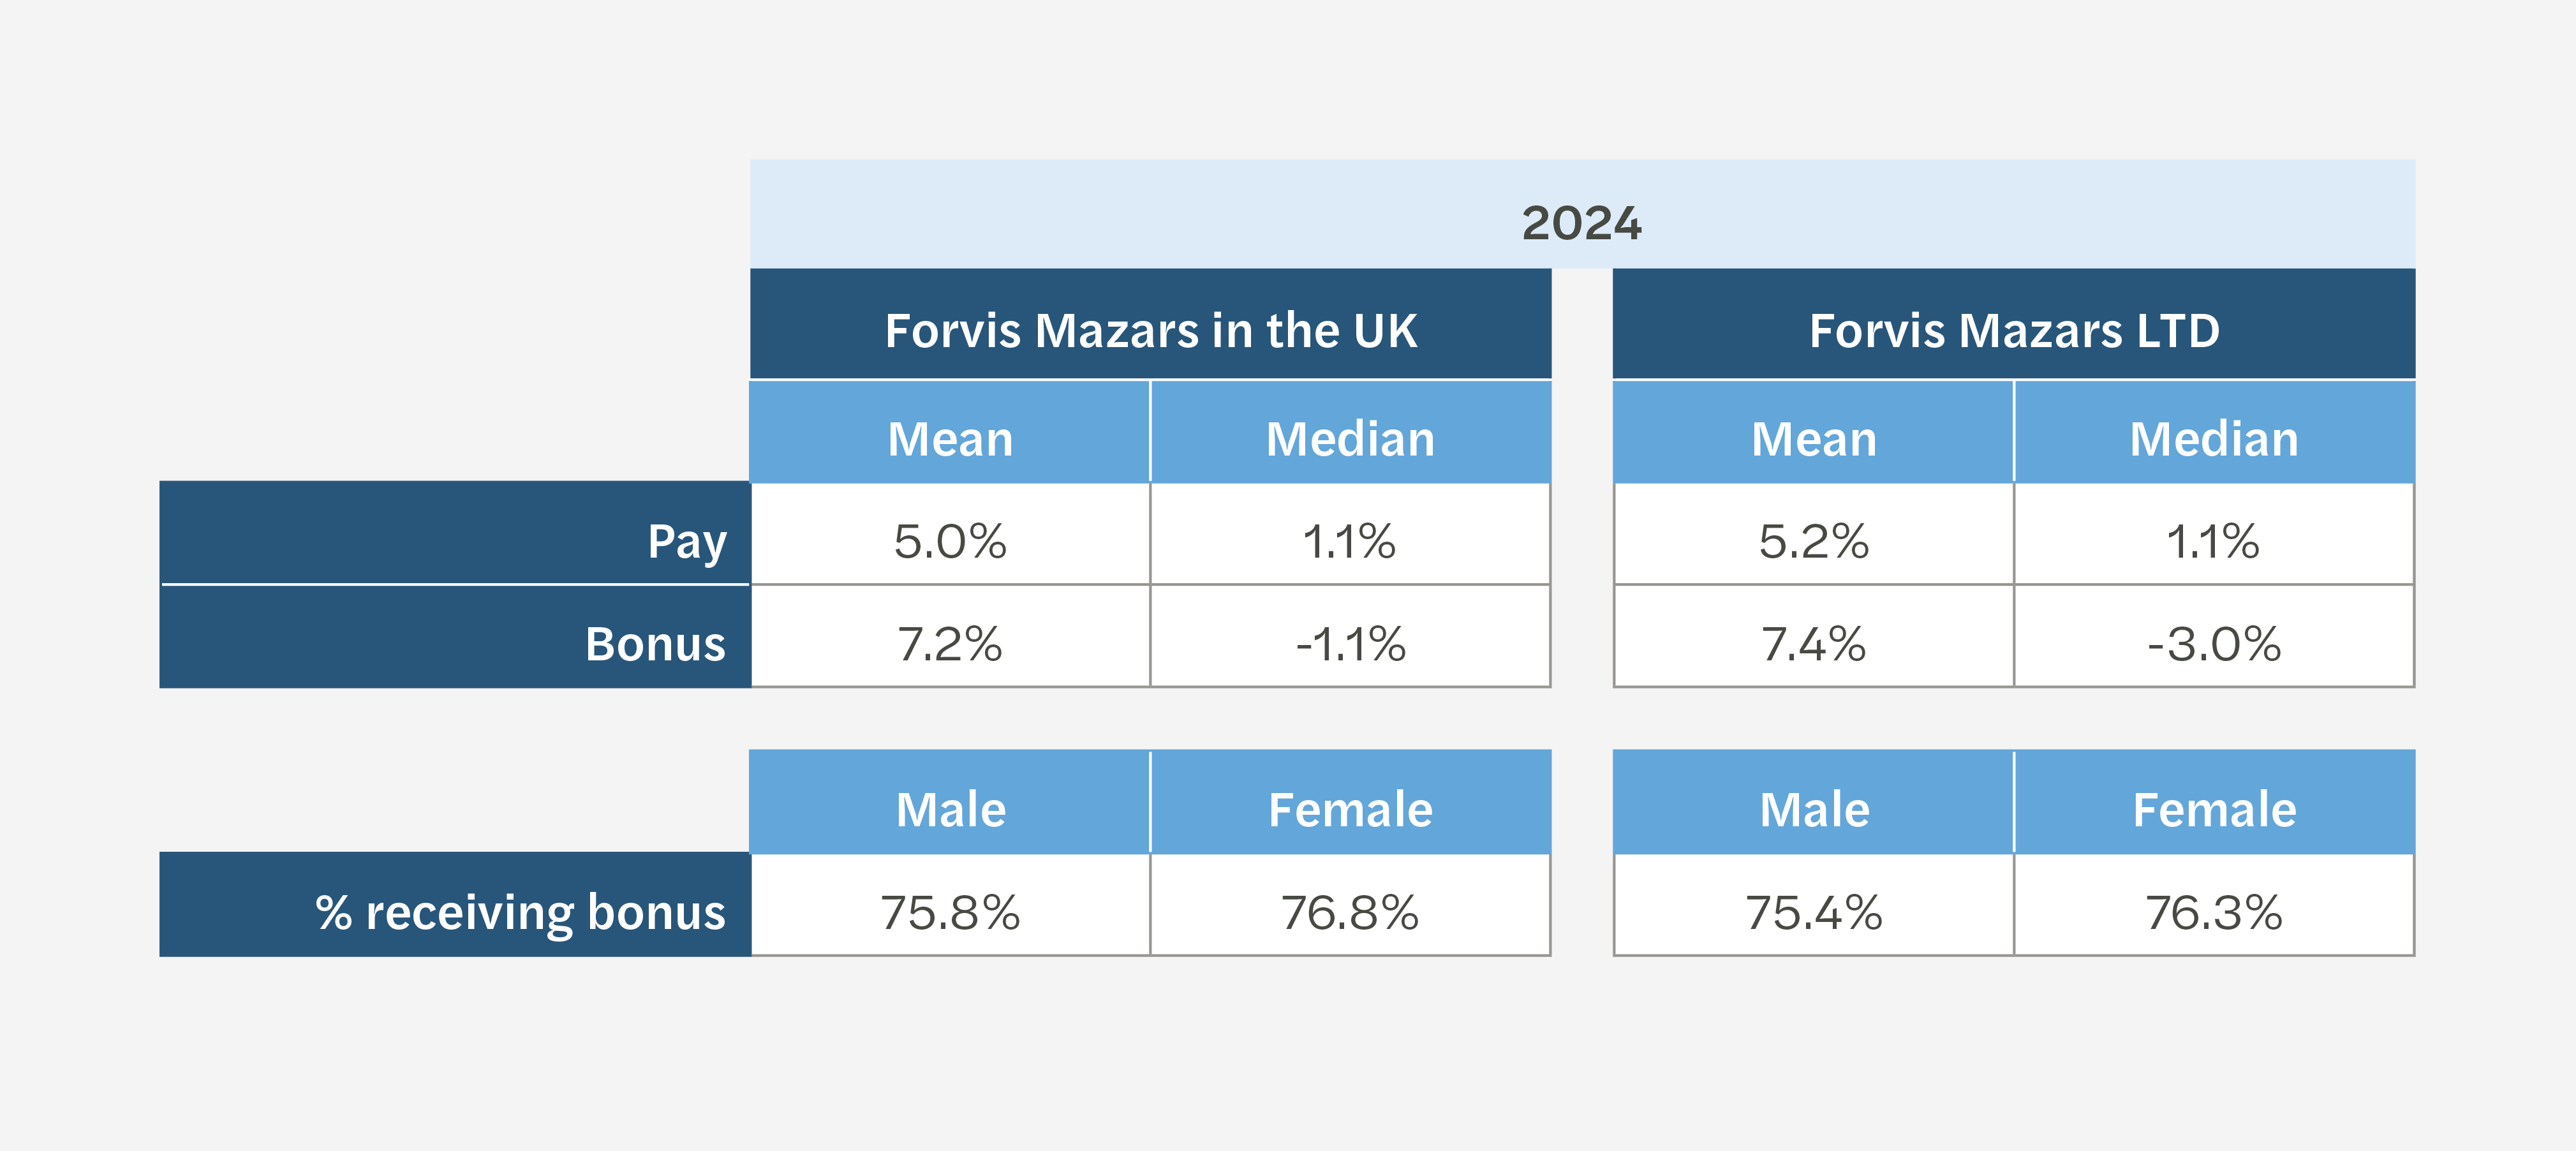This screenshot has height=1151, width=2576.
Task: Click the Female header under the UK table
Action: click(1350, 808)
